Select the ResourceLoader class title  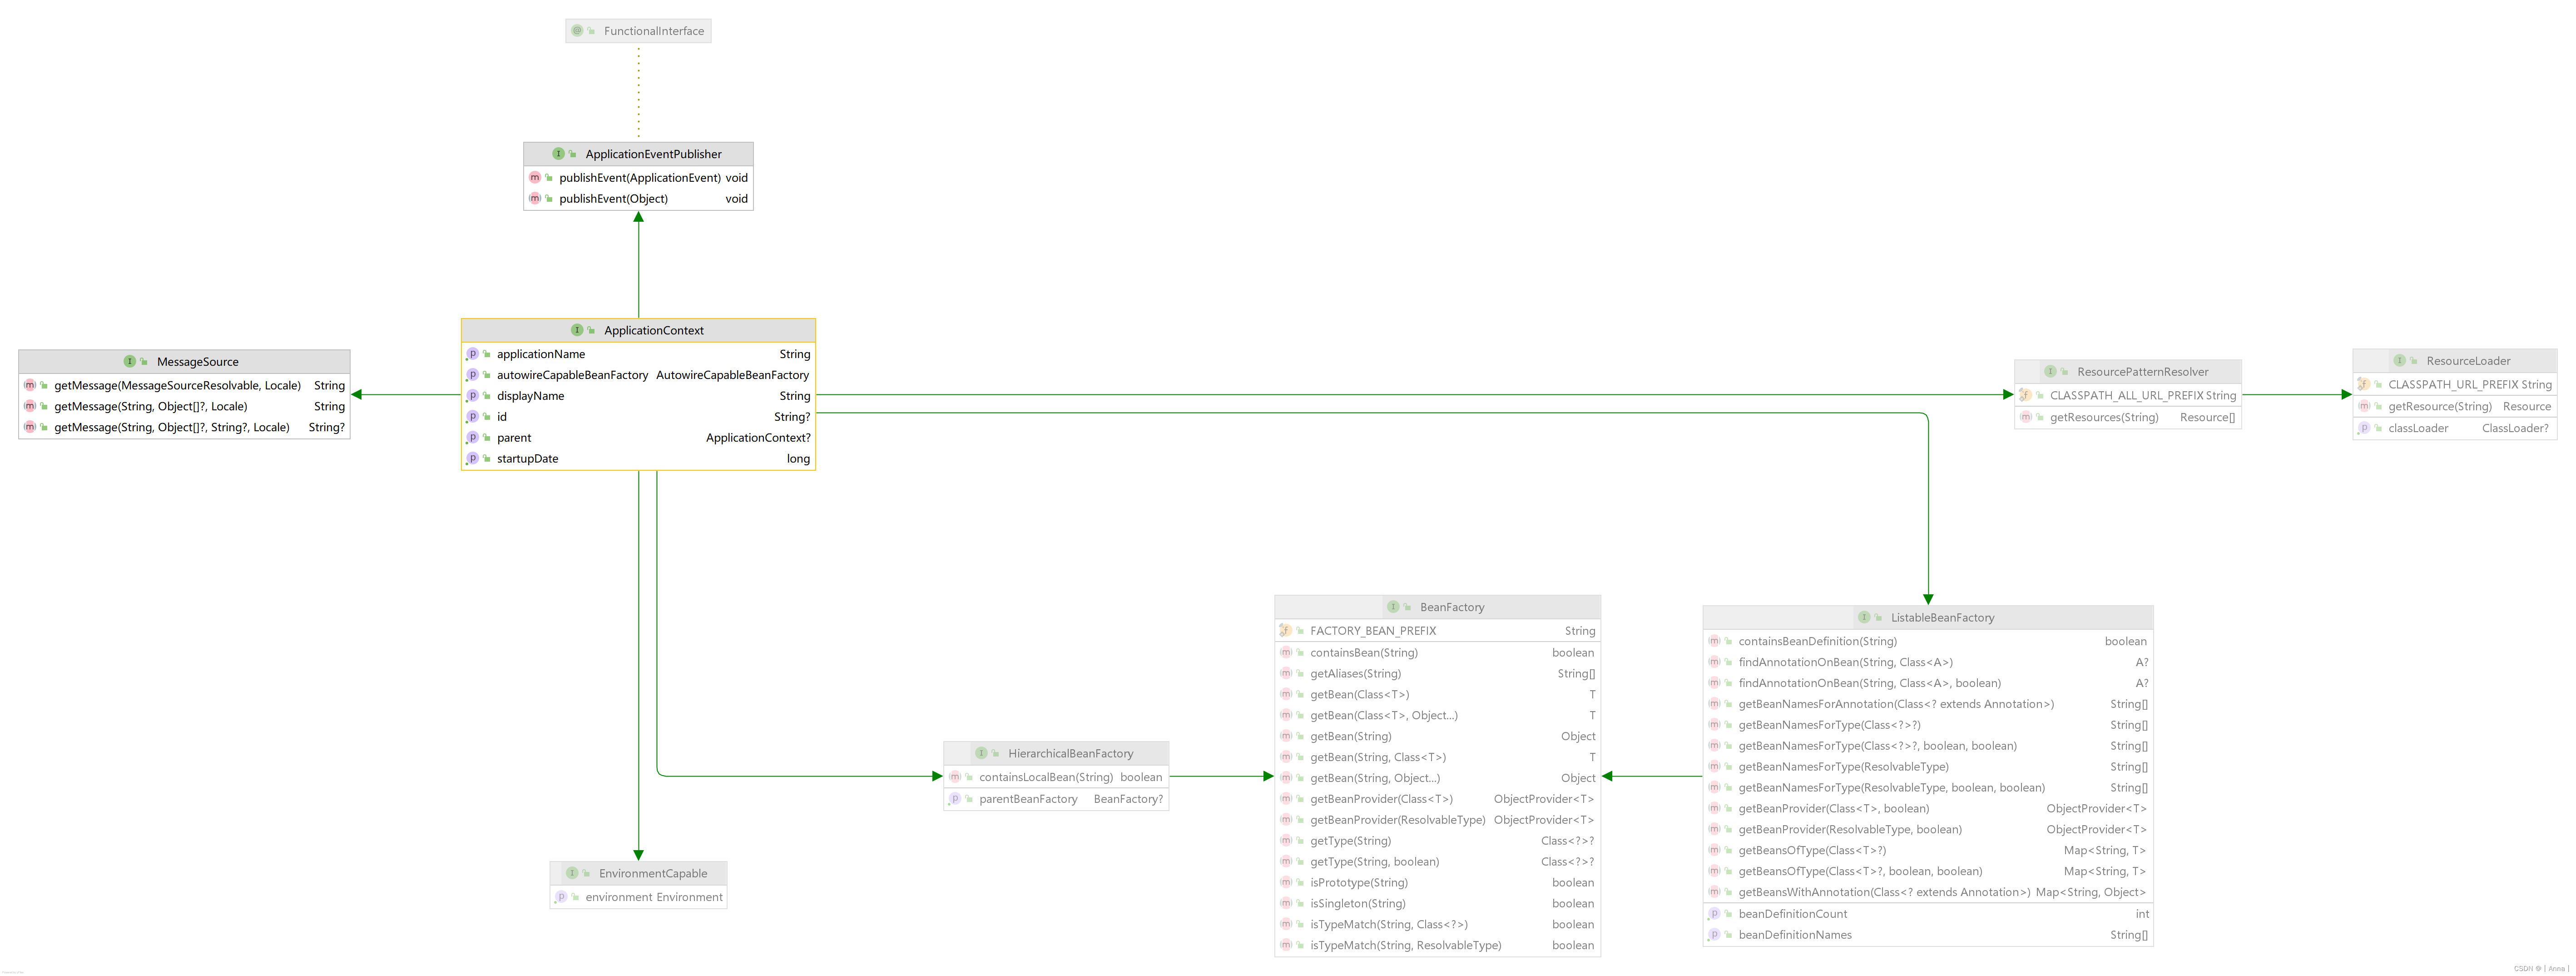2468,361
